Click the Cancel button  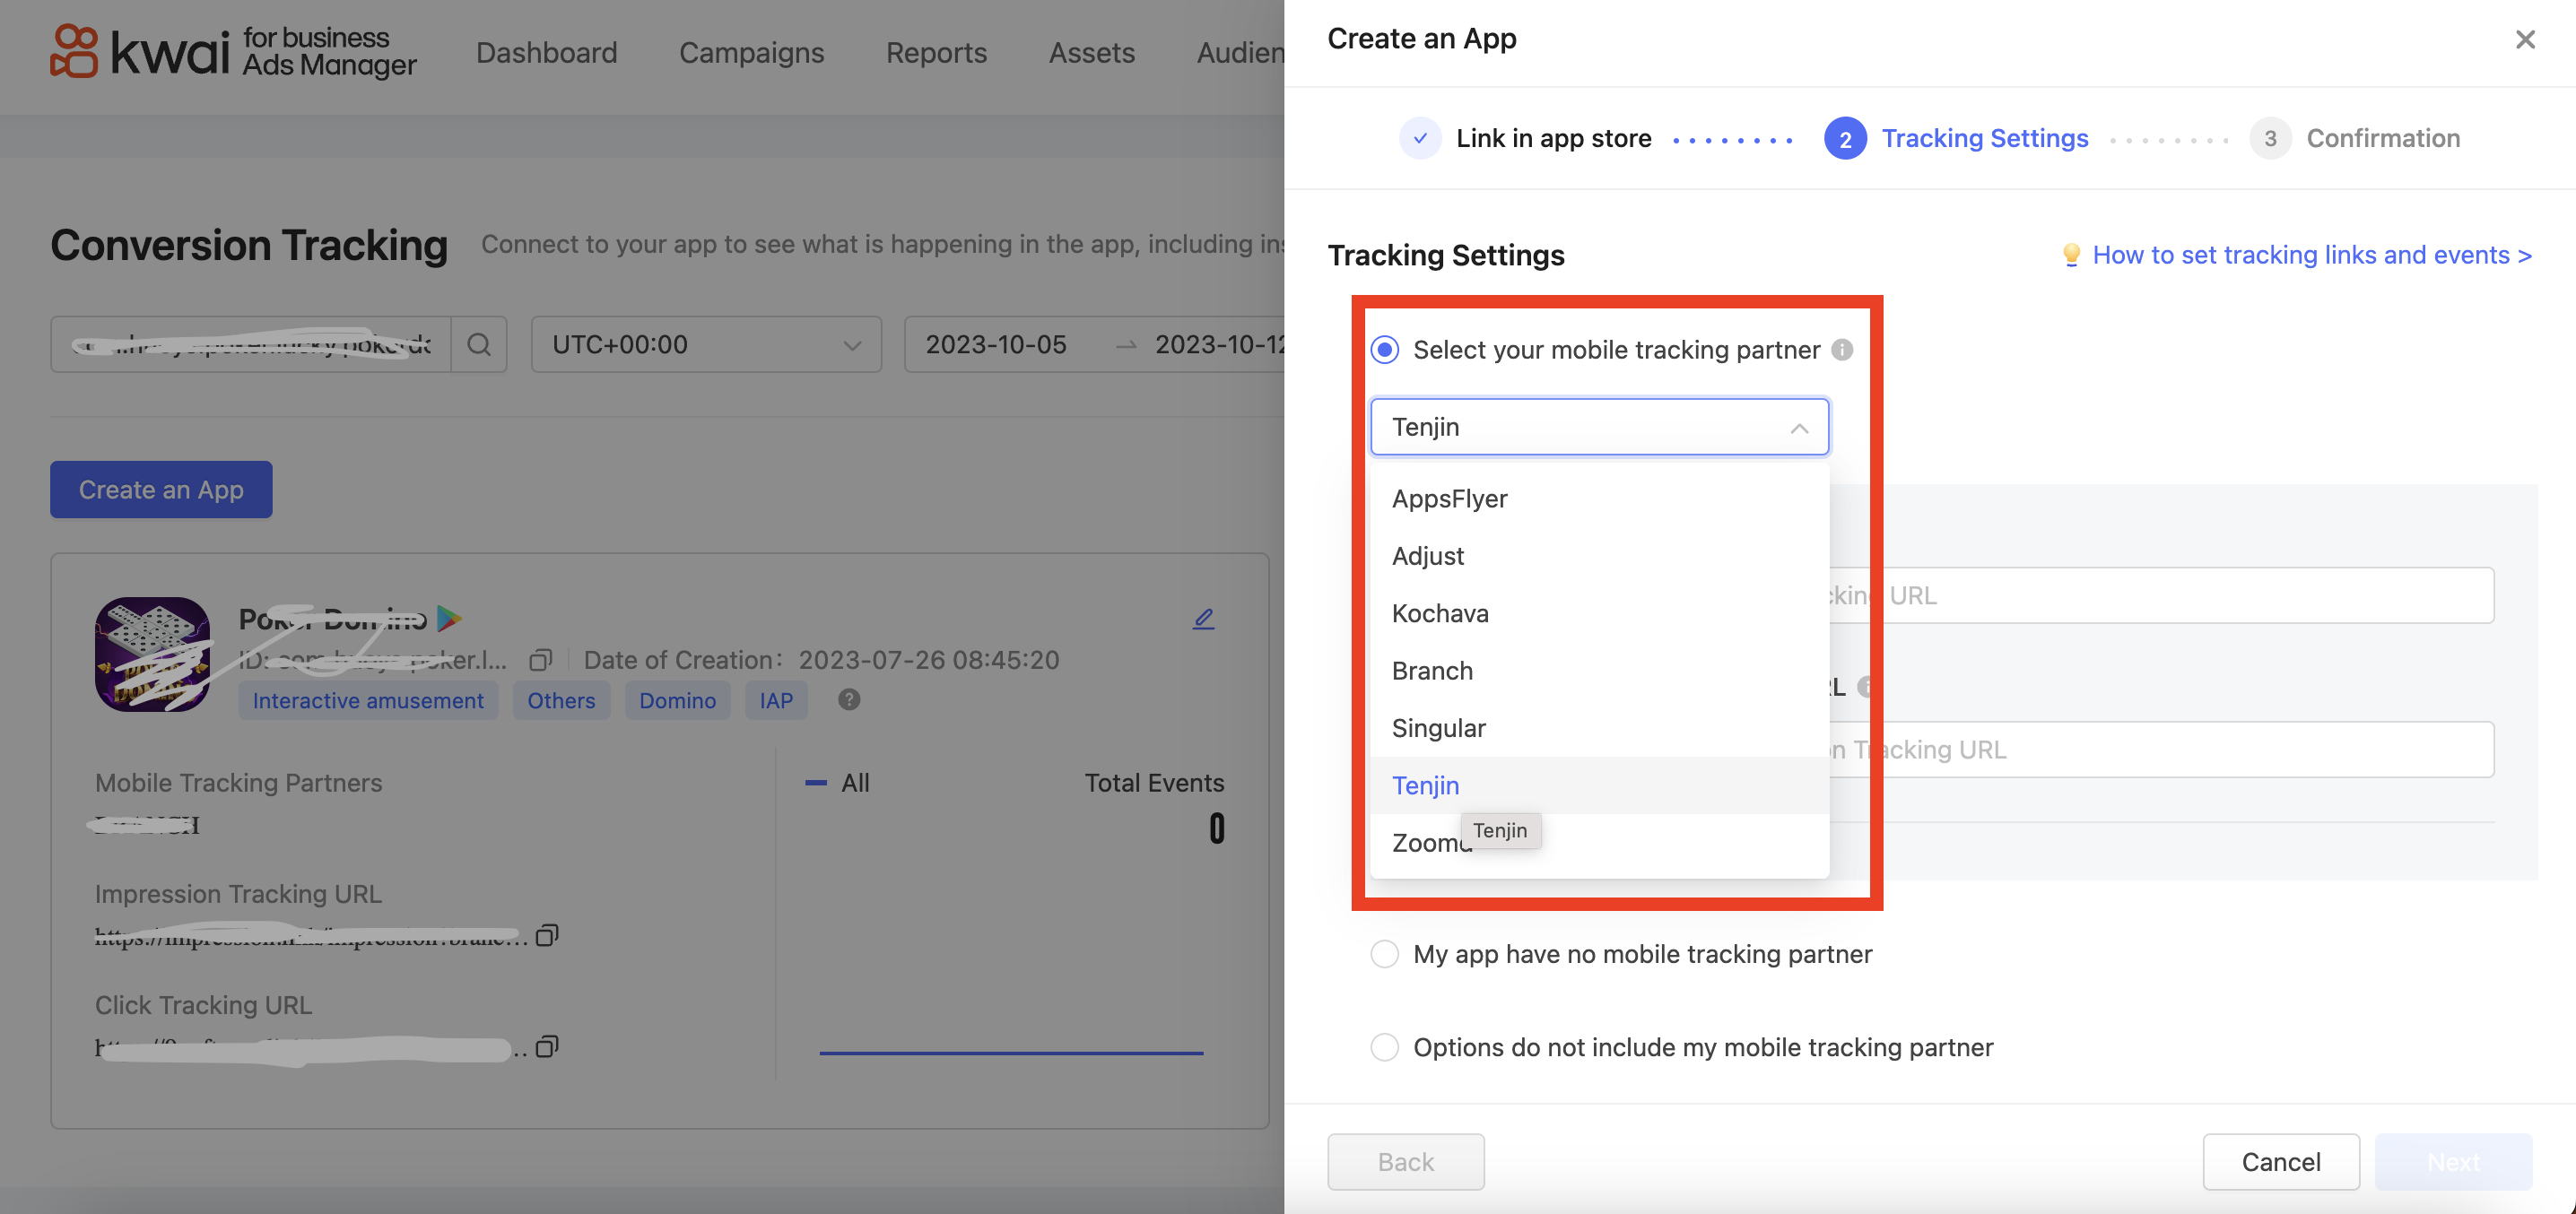click(x=2281, y=1162)
